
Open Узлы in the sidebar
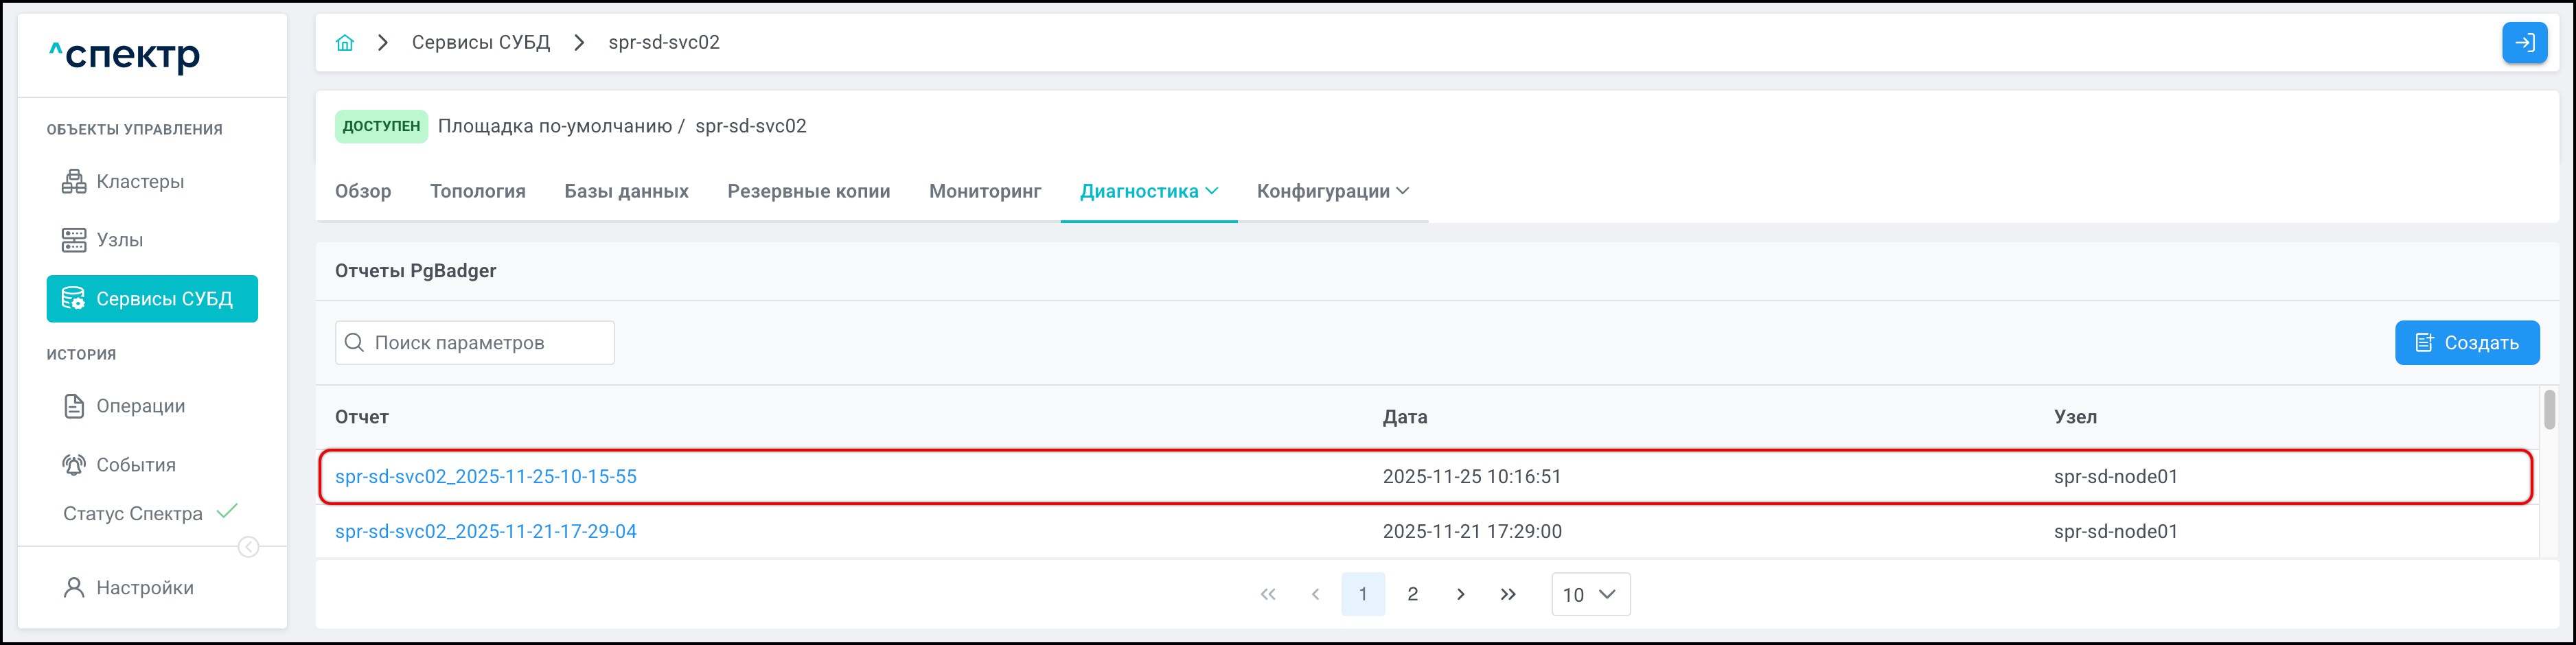tap(119, 240)
